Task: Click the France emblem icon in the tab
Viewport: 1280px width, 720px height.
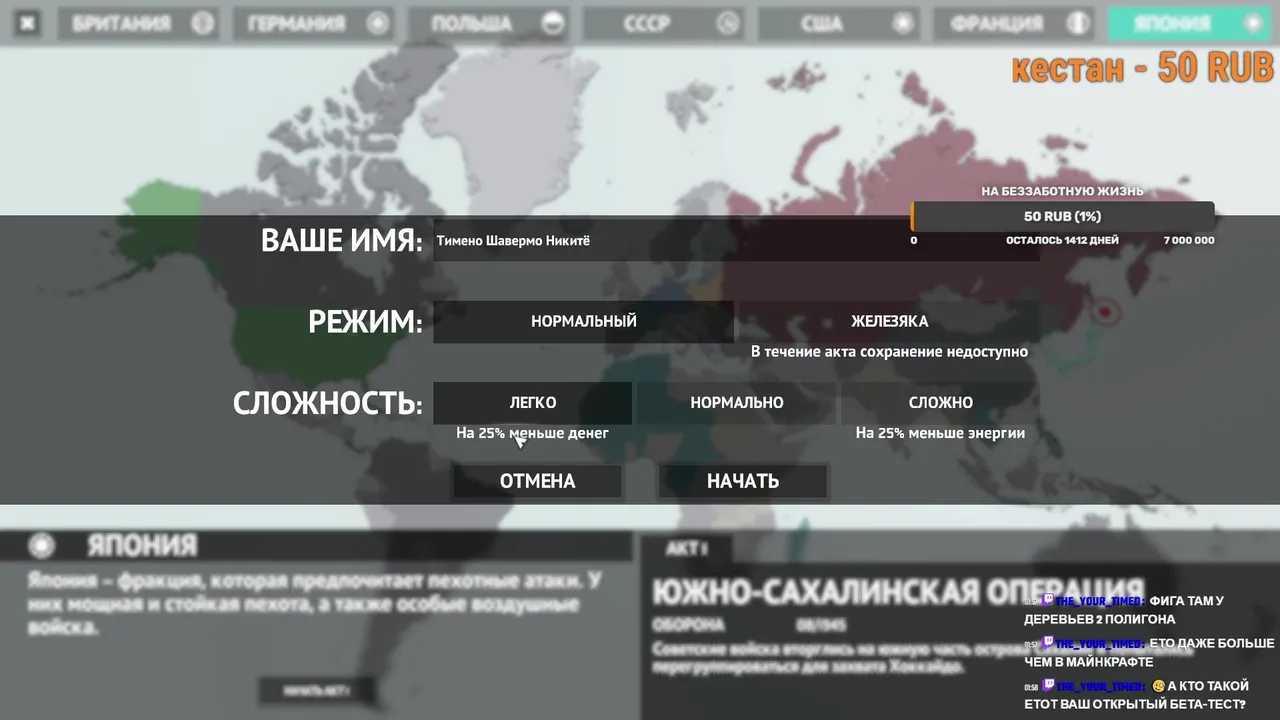Action: (1078, 23)
